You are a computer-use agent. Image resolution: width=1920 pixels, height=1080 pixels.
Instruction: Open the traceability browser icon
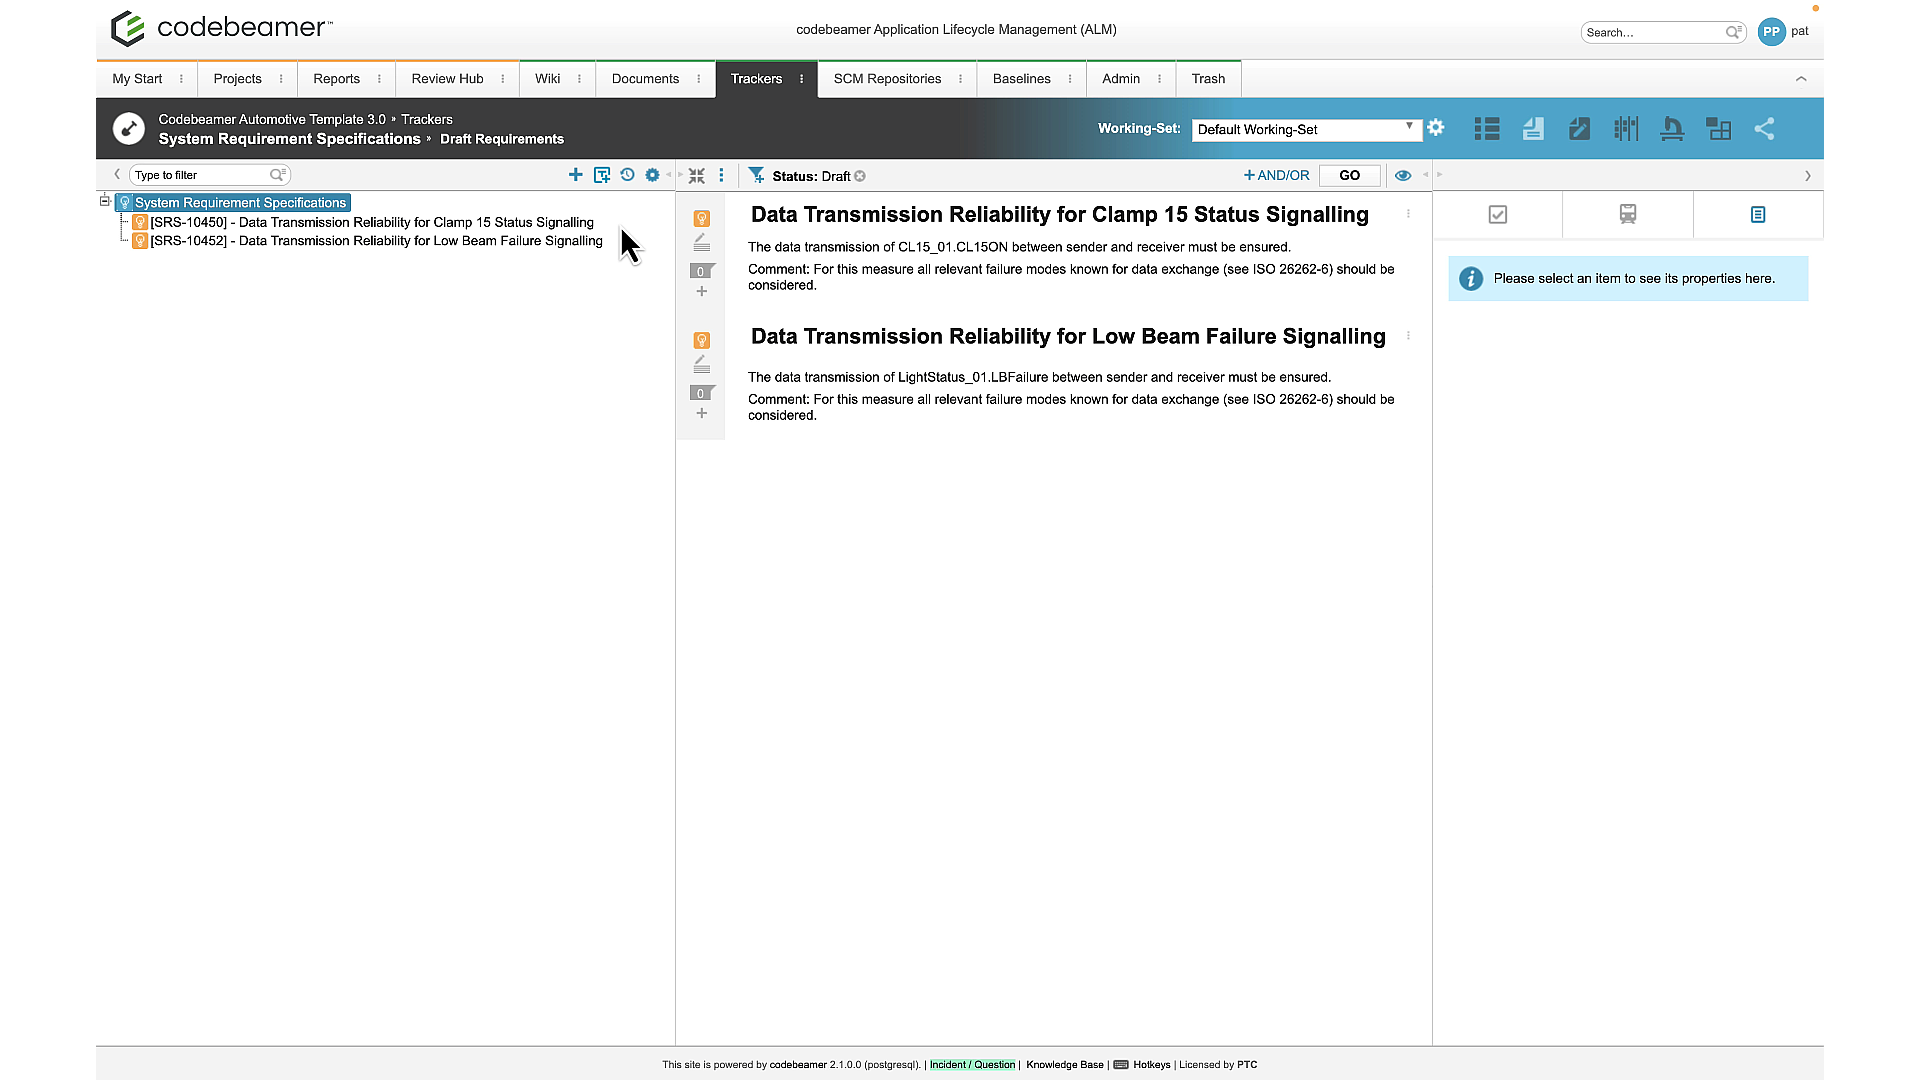click(1626, 128)
